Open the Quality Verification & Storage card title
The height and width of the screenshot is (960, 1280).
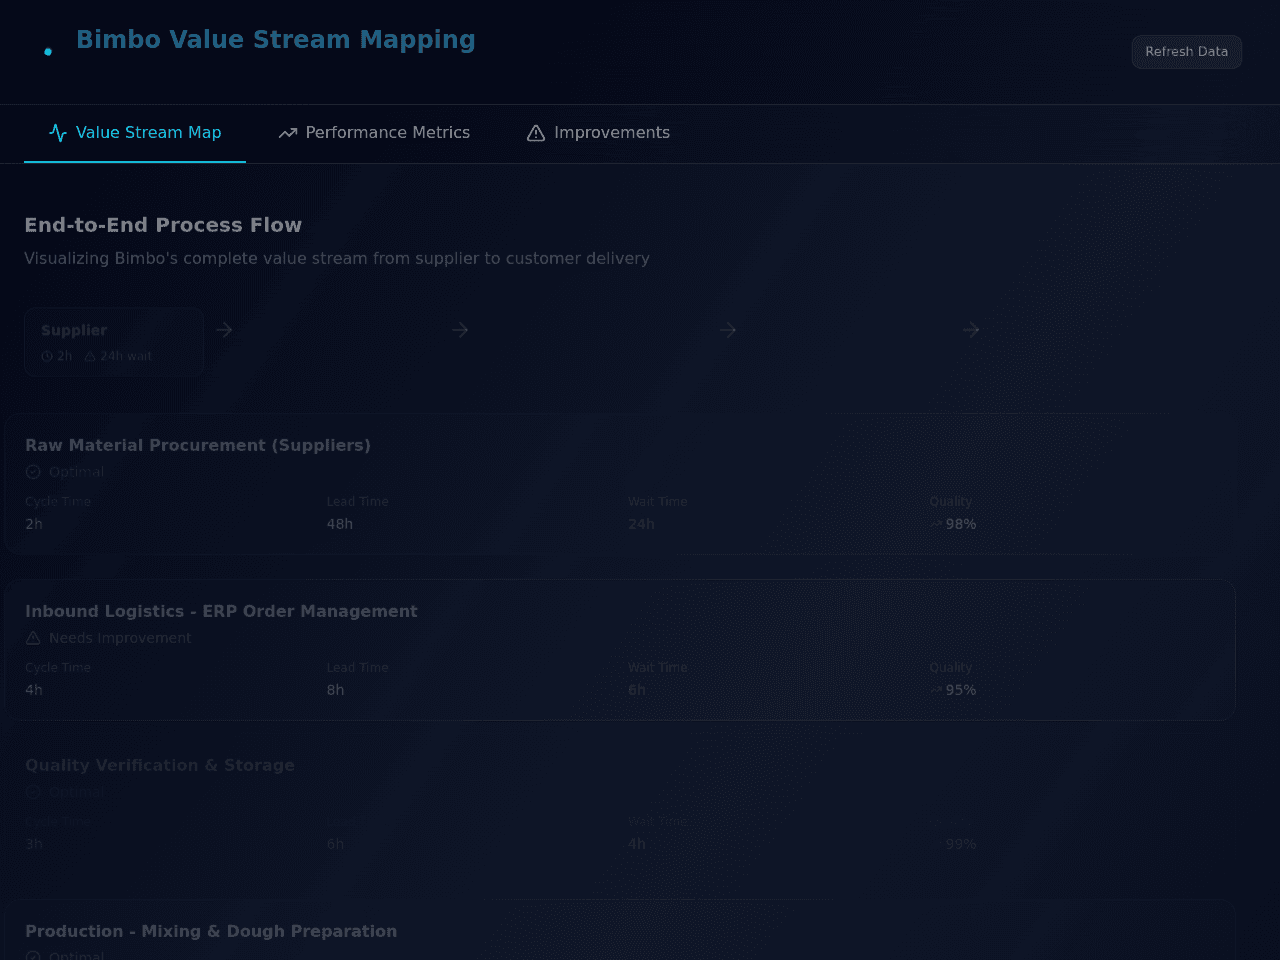tap(160, 765)
